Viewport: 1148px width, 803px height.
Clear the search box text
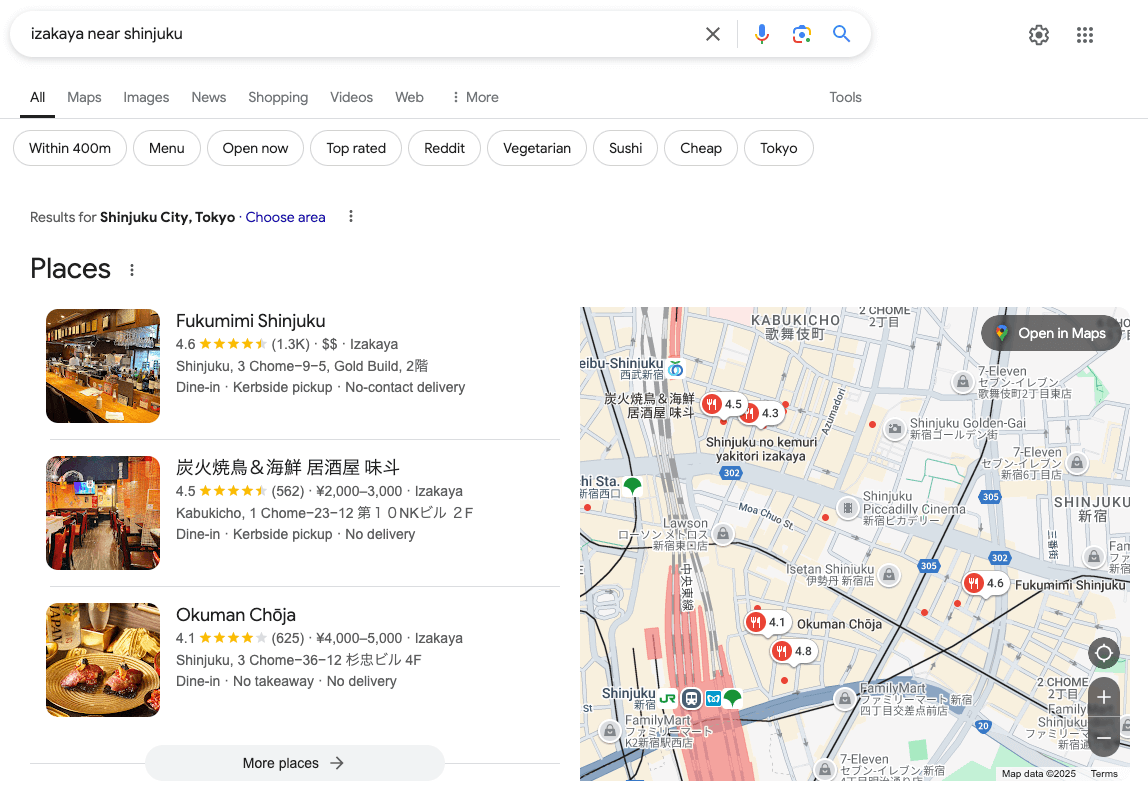click(713, 34)
